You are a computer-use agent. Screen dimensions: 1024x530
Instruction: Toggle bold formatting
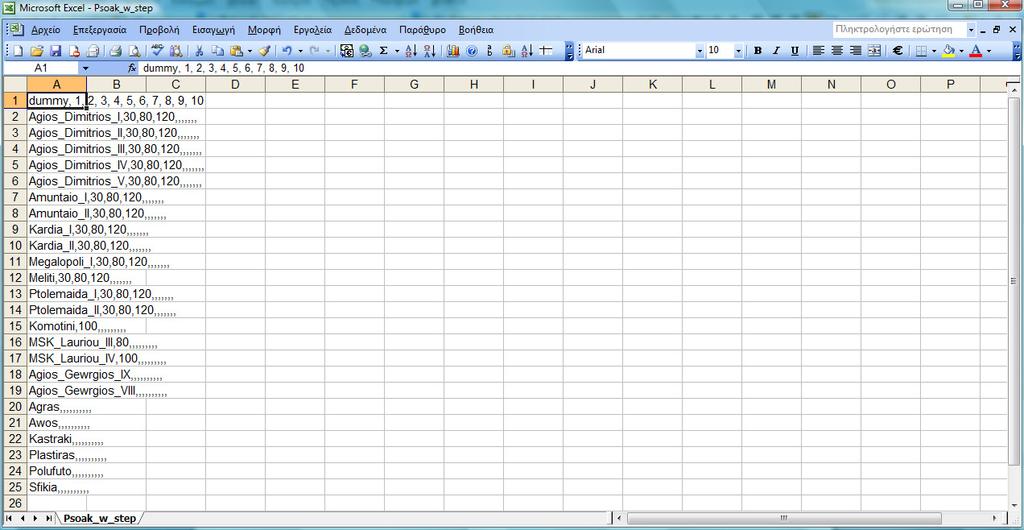coord(758,51)
